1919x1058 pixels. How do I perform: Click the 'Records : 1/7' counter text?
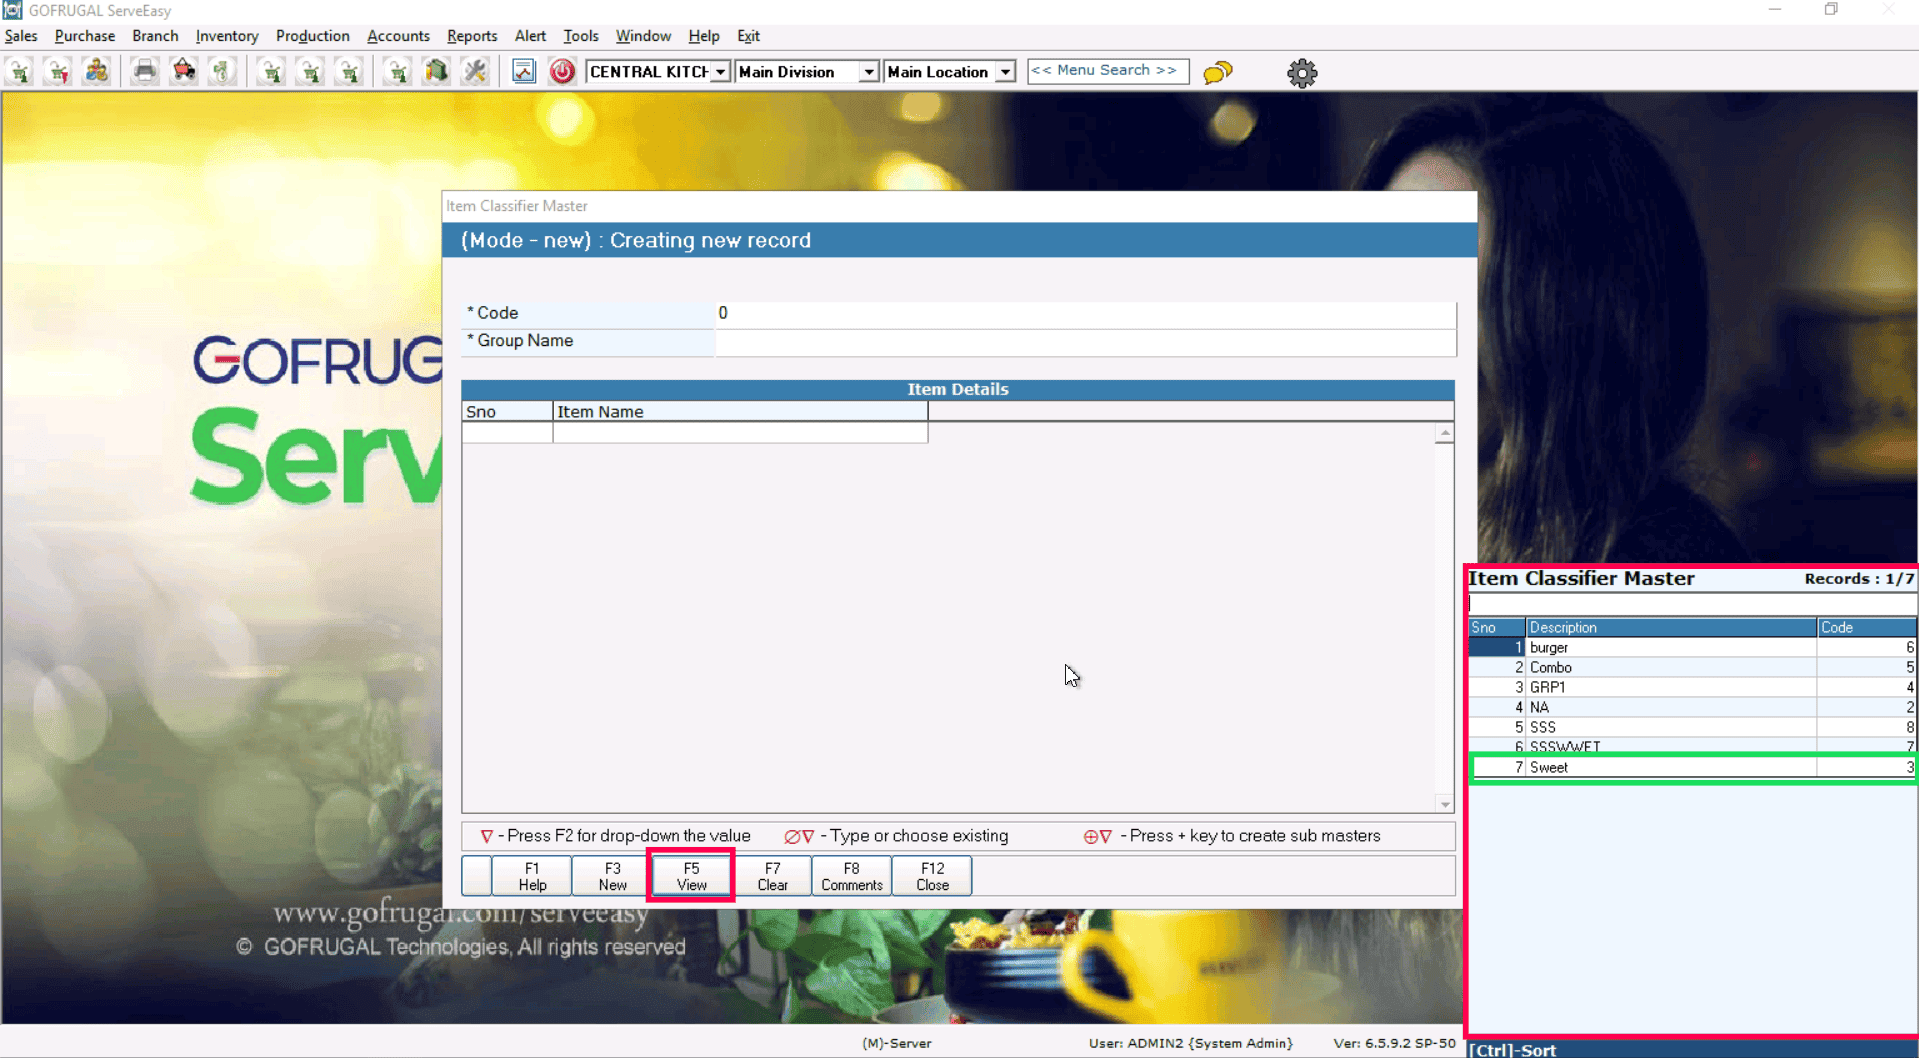coord(1859,579)
